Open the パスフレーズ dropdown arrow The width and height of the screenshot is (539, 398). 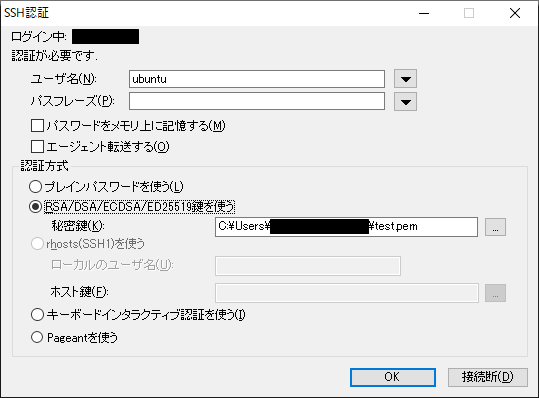coord(406,102)
